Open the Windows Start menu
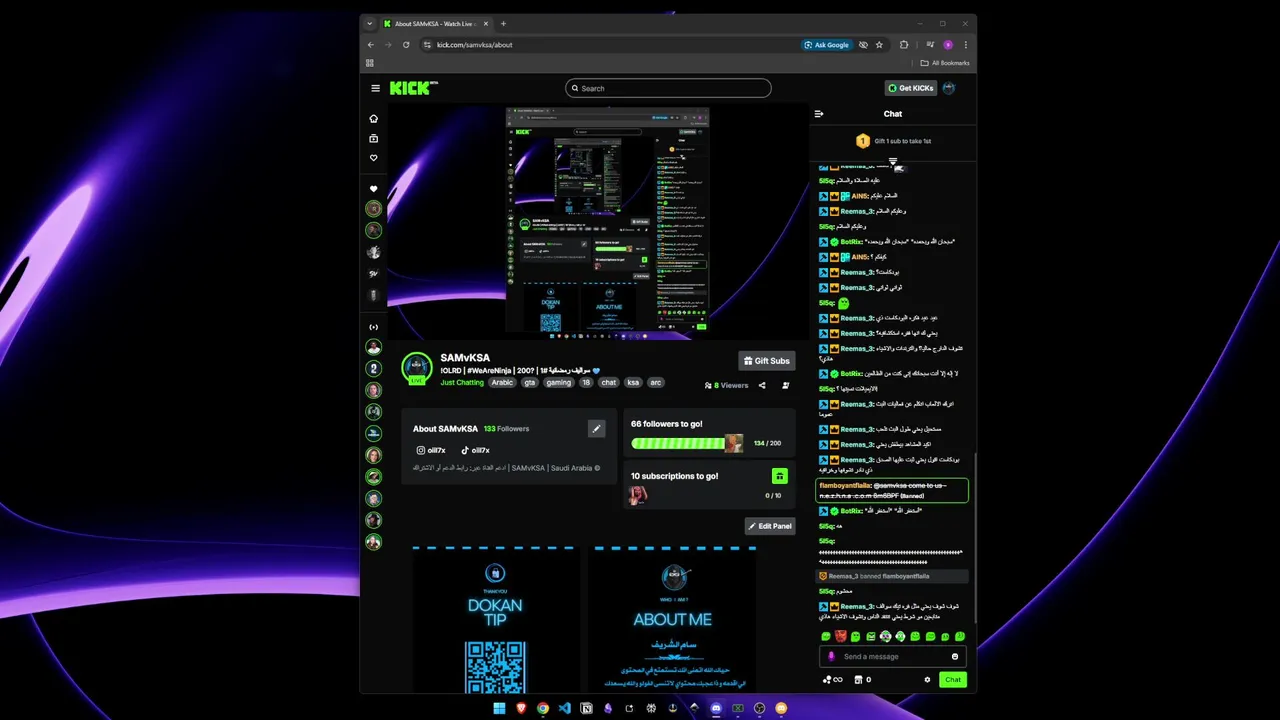 click(499, 708)
